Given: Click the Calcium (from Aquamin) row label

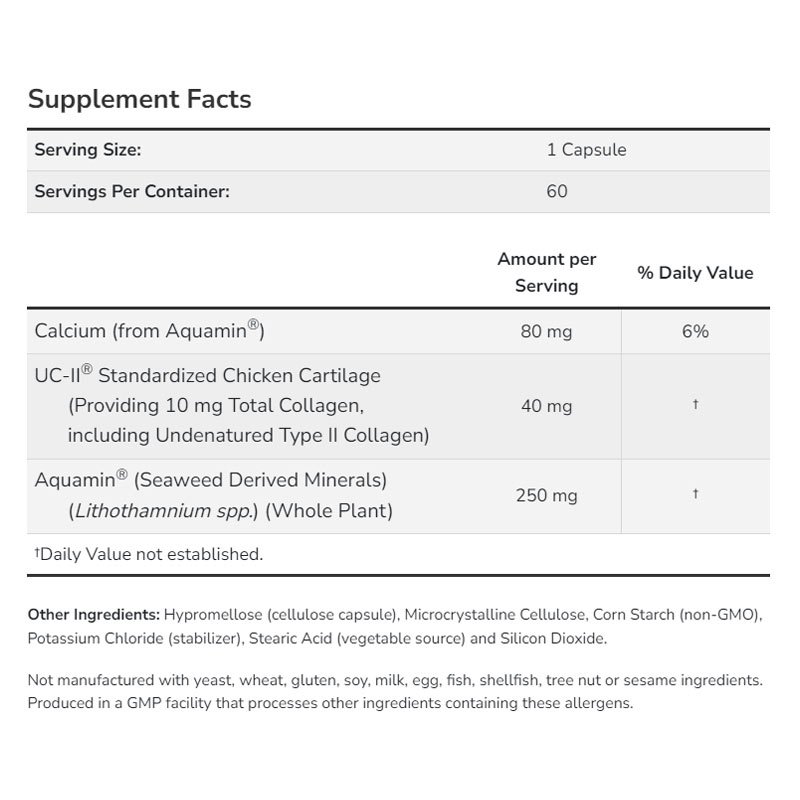Looking at the screenshot, I should tap(149, 330).
